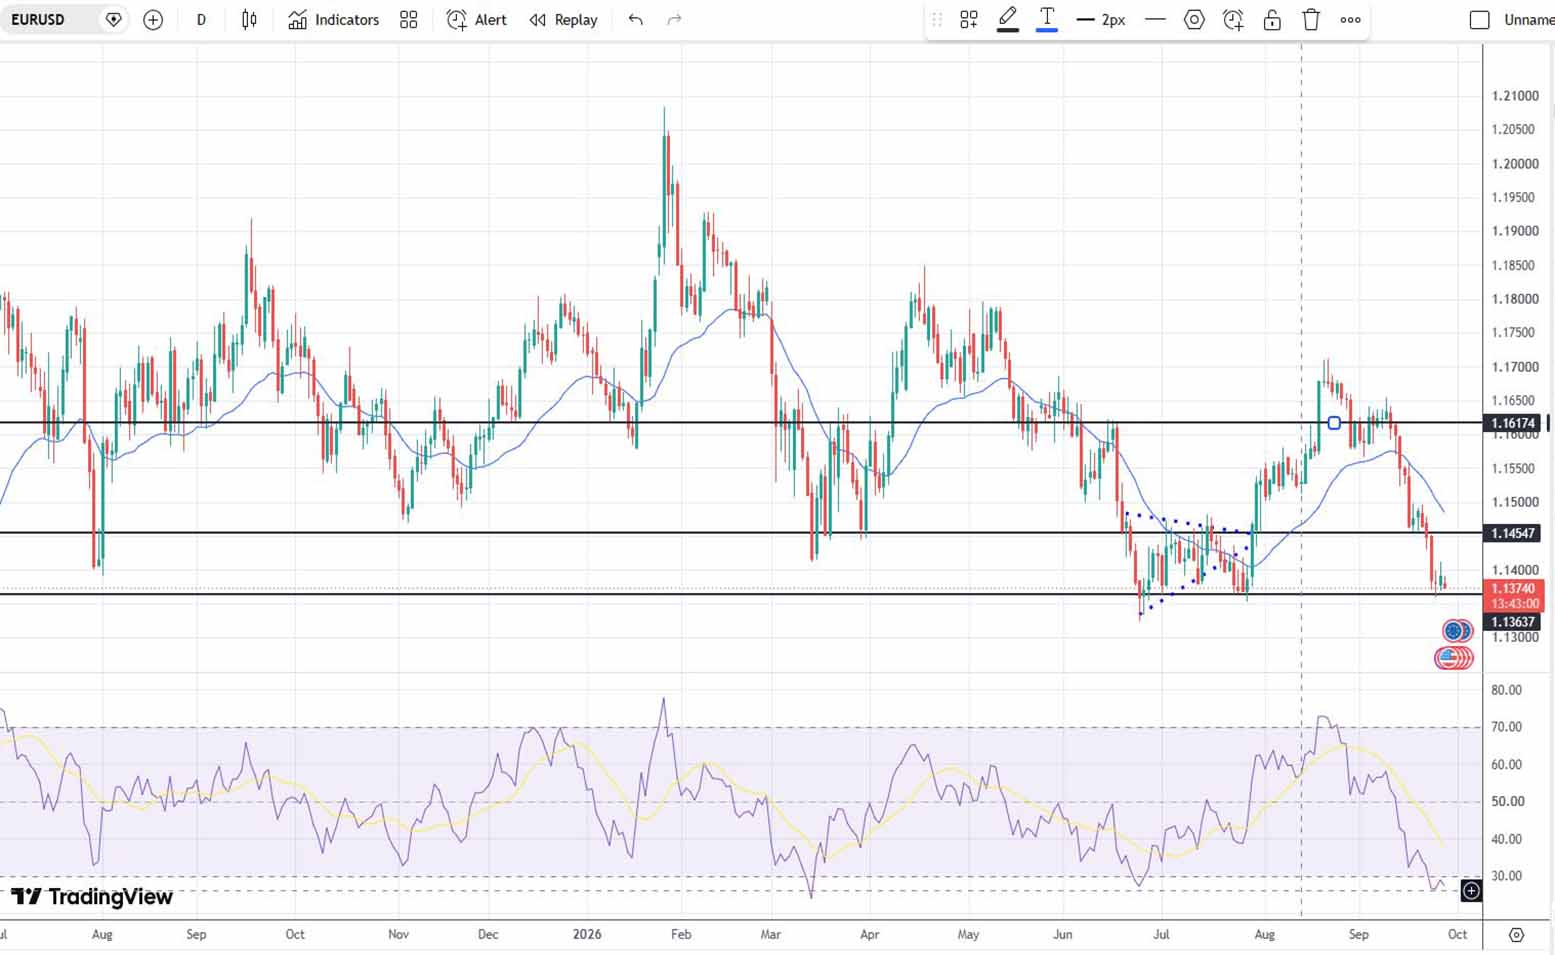Redo the chart action
The image size is (1555, 955).
[x=675, y=20]
